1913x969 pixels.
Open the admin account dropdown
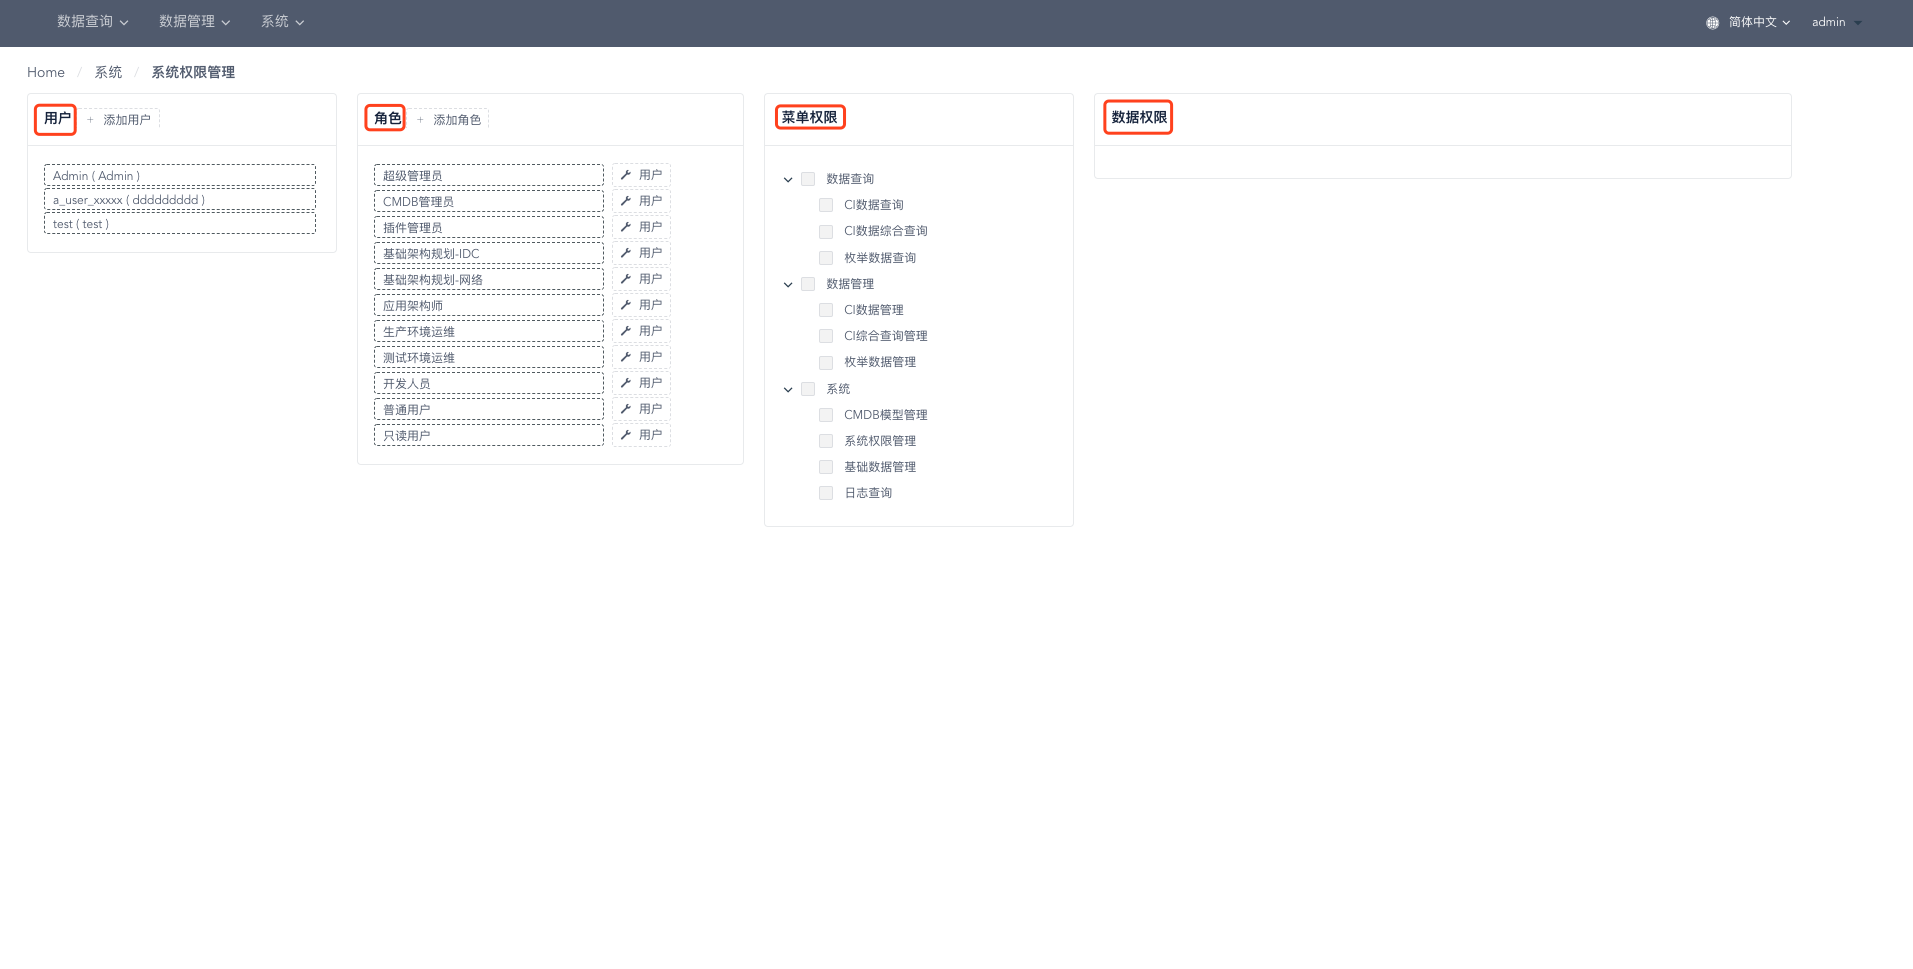[x=1836, y=22]
